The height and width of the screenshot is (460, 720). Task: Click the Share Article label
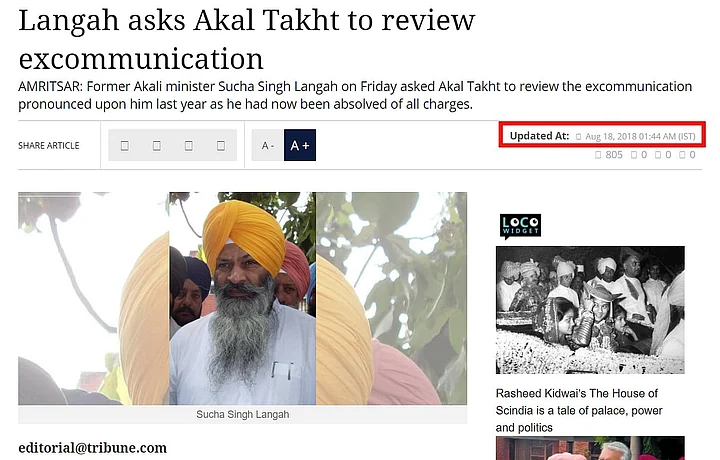click(x=49, y=146)
